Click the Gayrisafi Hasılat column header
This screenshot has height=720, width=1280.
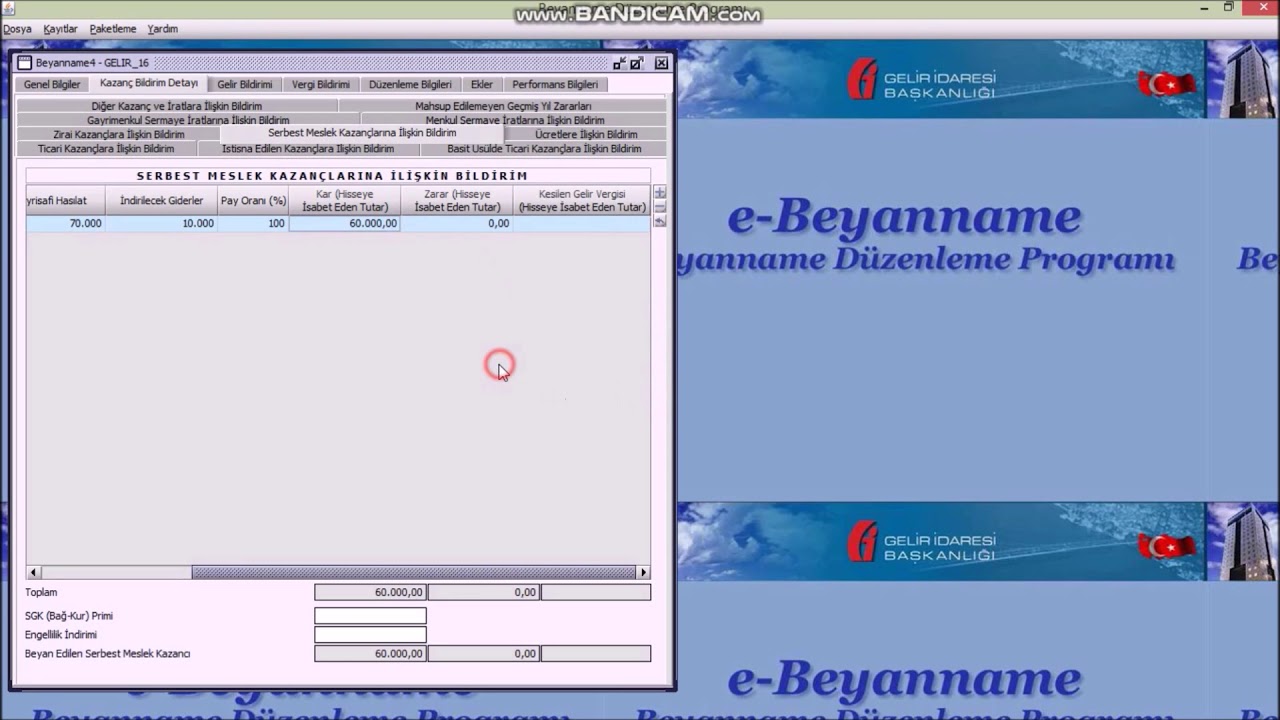[65, 200]
